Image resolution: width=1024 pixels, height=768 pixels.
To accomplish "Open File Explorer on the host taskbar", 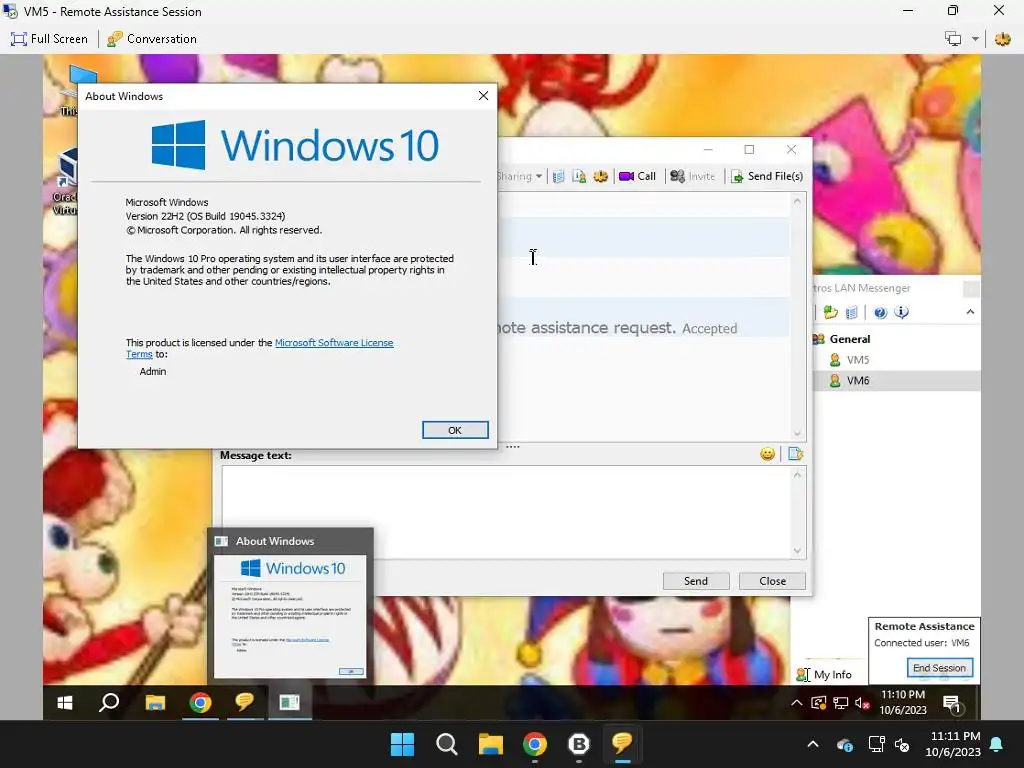I will pyautogui.click(x=490, y=744).
